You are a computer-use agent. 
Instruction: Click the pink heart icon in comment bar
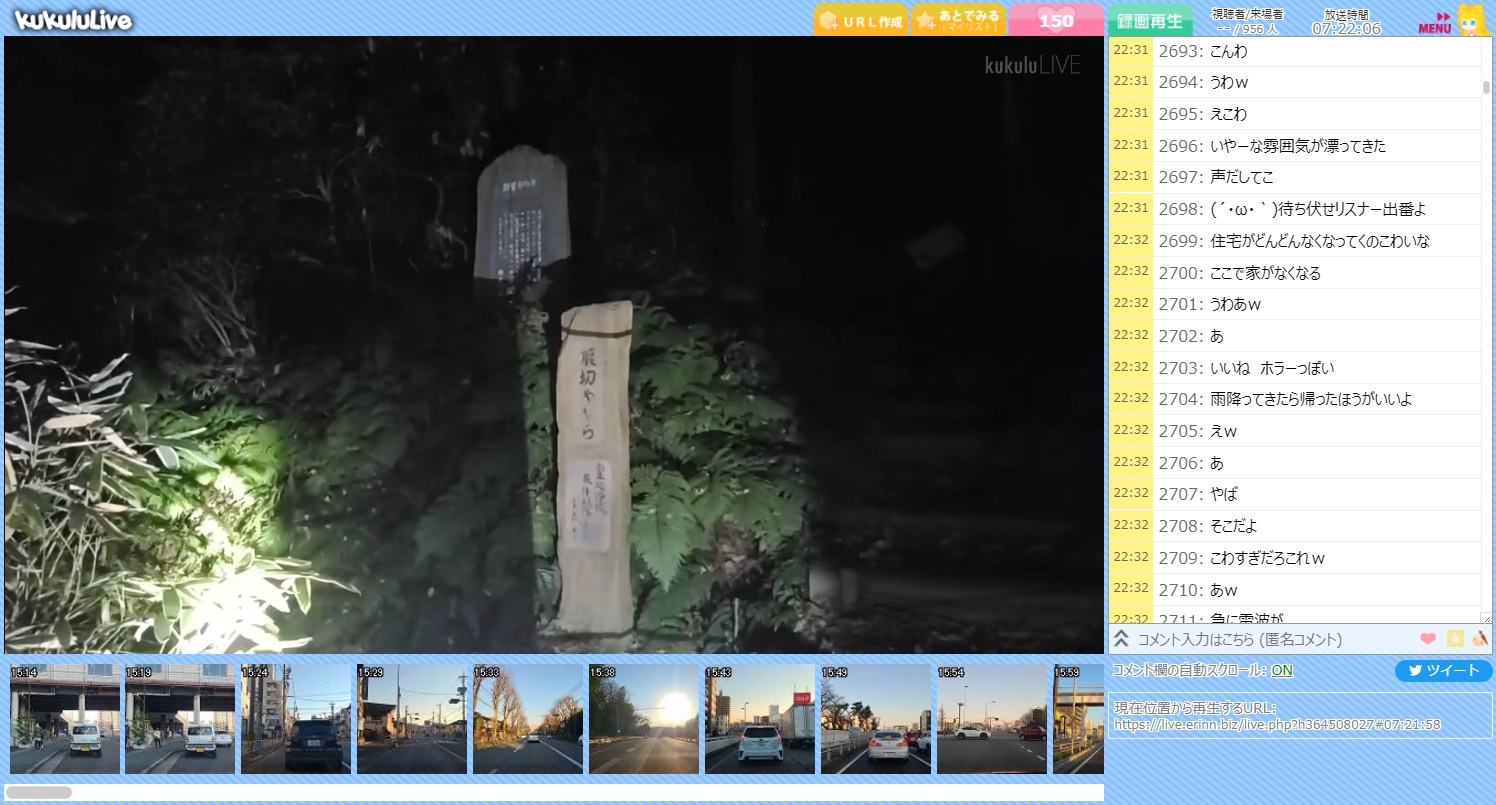(x=1428, y=639)
